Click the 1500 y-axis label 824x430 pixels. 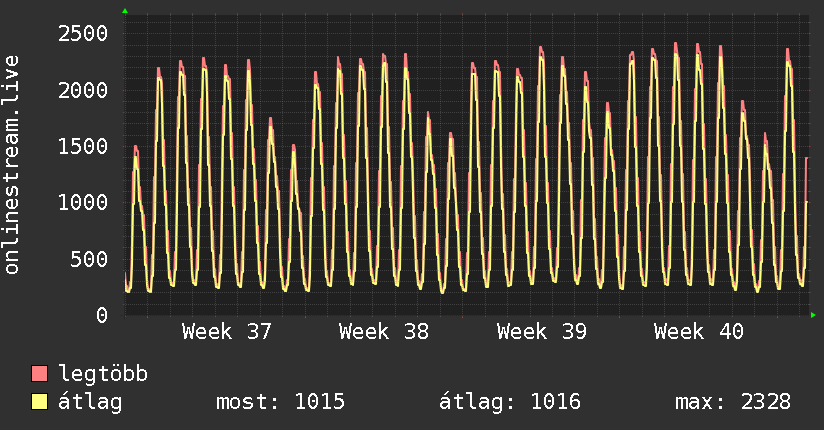point(83,146)
